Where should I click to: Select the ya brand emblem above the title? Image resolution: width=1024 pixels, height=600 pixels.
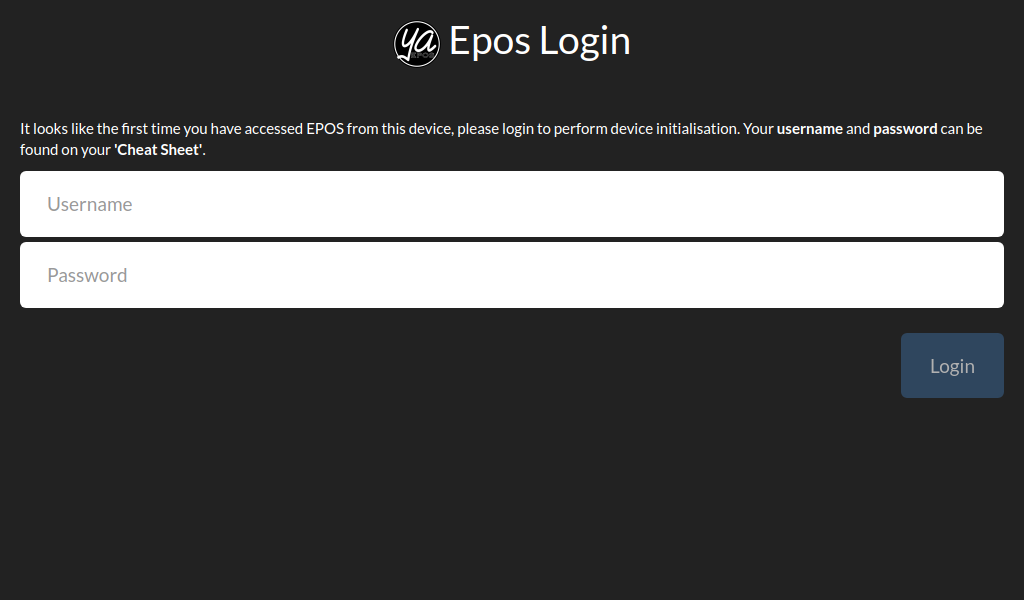click(417, 43)
